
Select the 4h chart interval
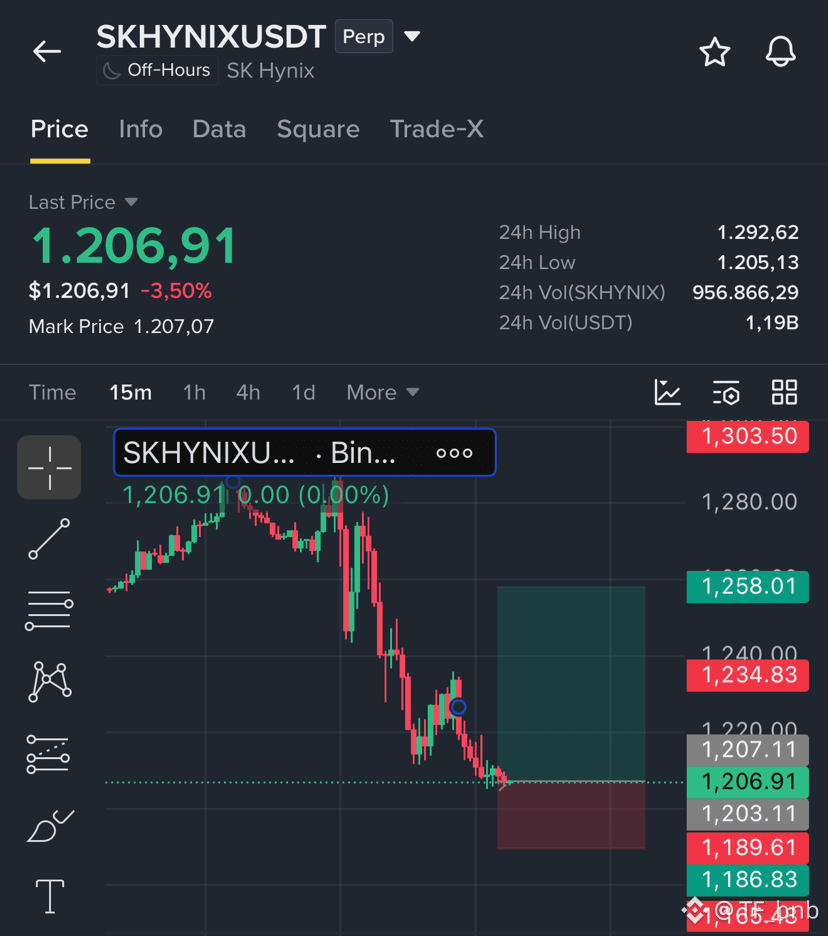[248, 392]
